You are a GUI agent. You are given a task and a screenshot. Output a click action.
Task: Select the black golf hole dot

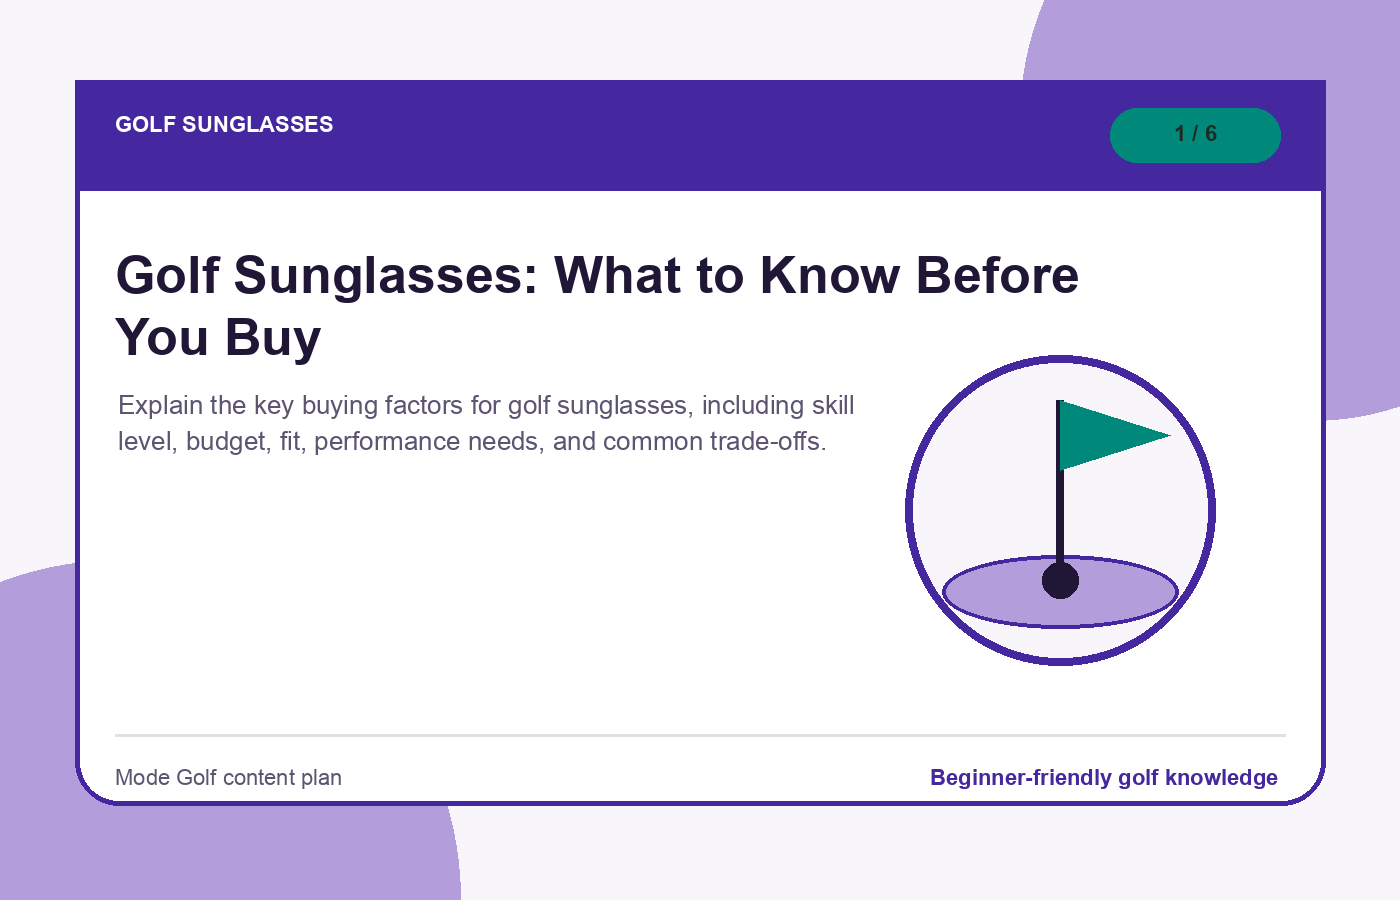coord(1060,580)
